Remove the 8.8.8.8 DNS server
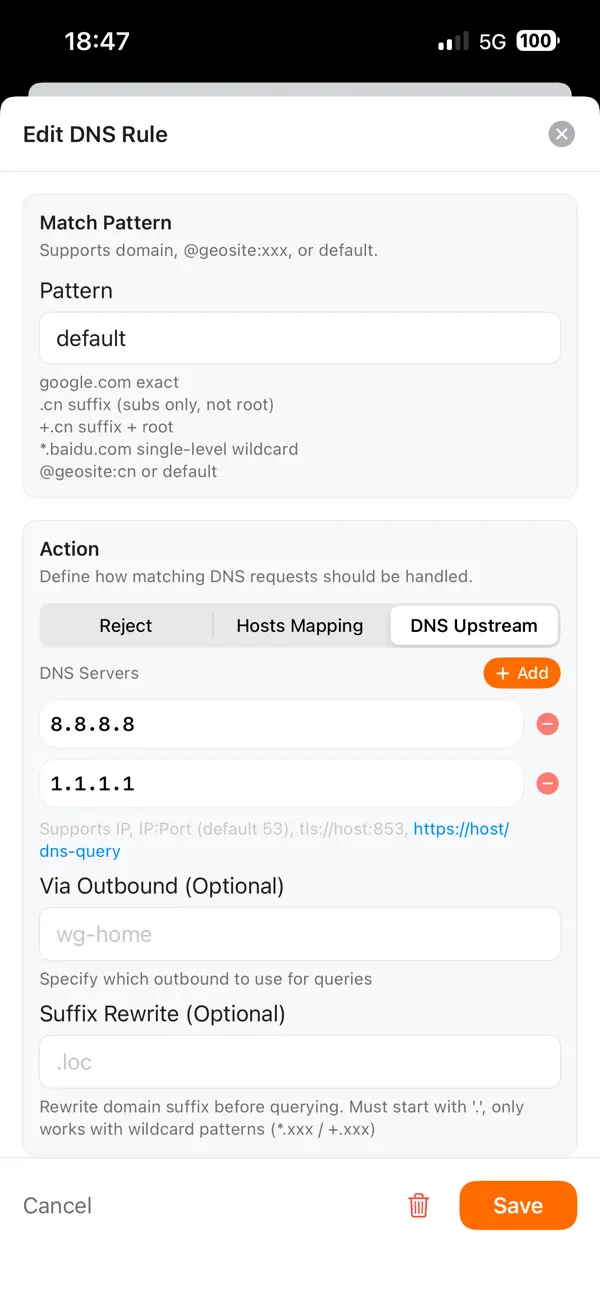This screenshot has width=600, height=1300. [x=548, y=724]
